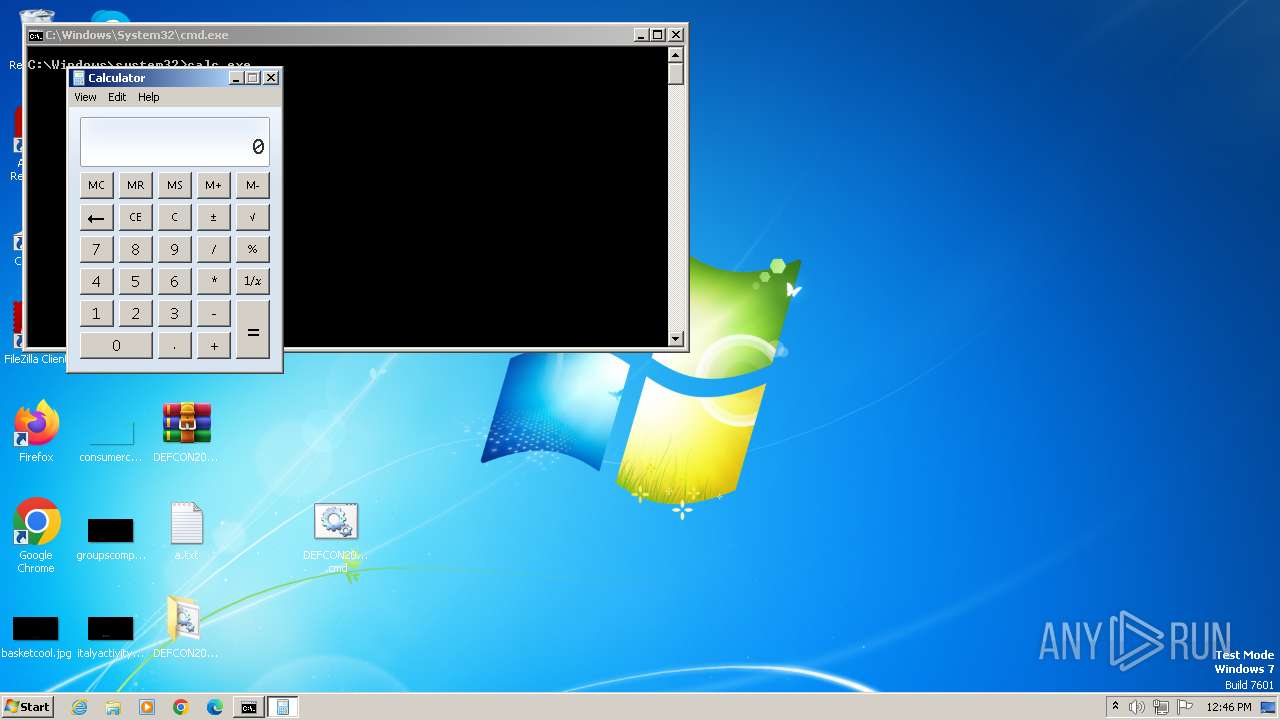The height and width of the screenshot is (720, 1280).
Task: Open Windows Media Player from taskbar
Action: point(147,707)
